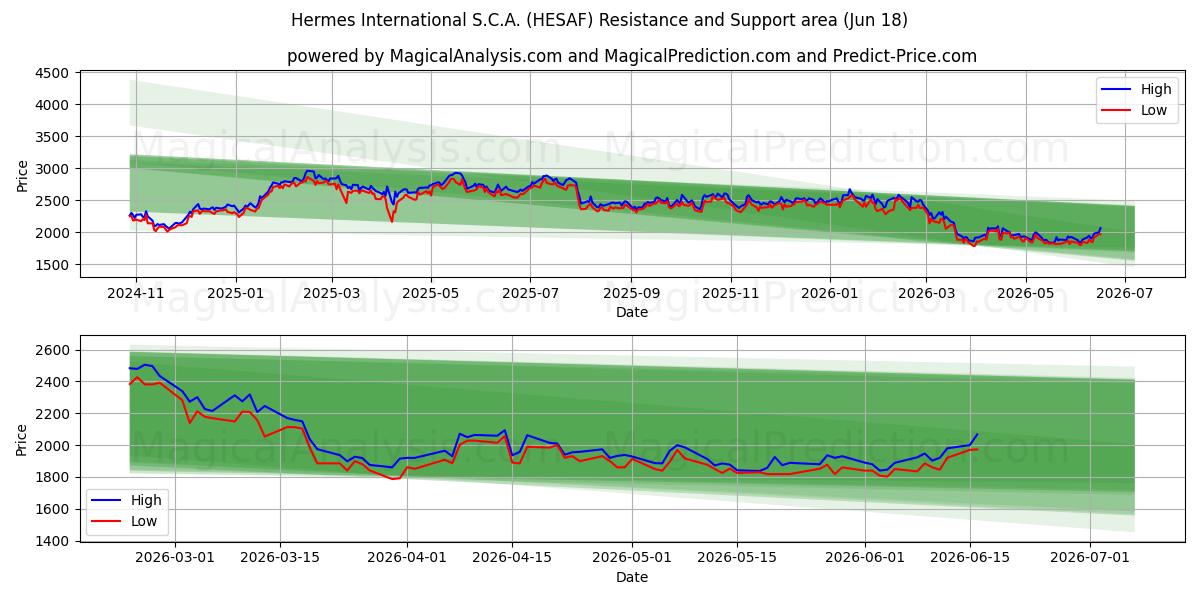
Task: Click the upper chart date tick 2025-09
Action: coord(631,294)
